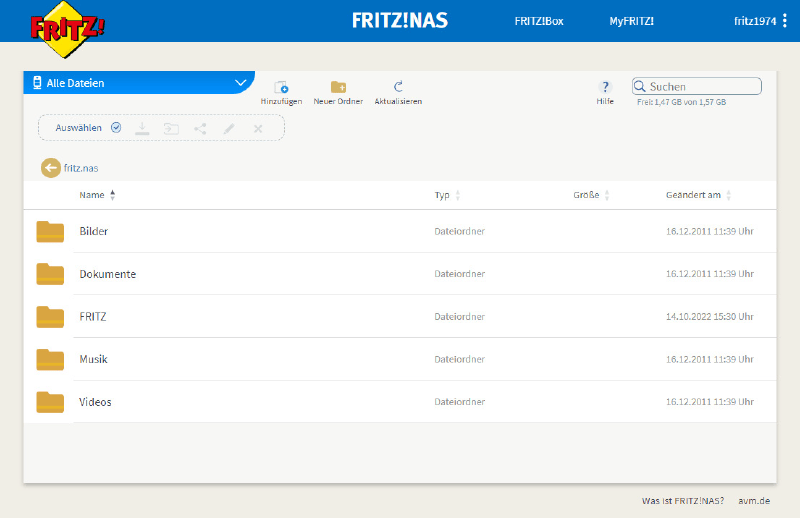The height and width of the screenshot is (518, 800).
Task: Open the Musik folder name
Action: 93,359
